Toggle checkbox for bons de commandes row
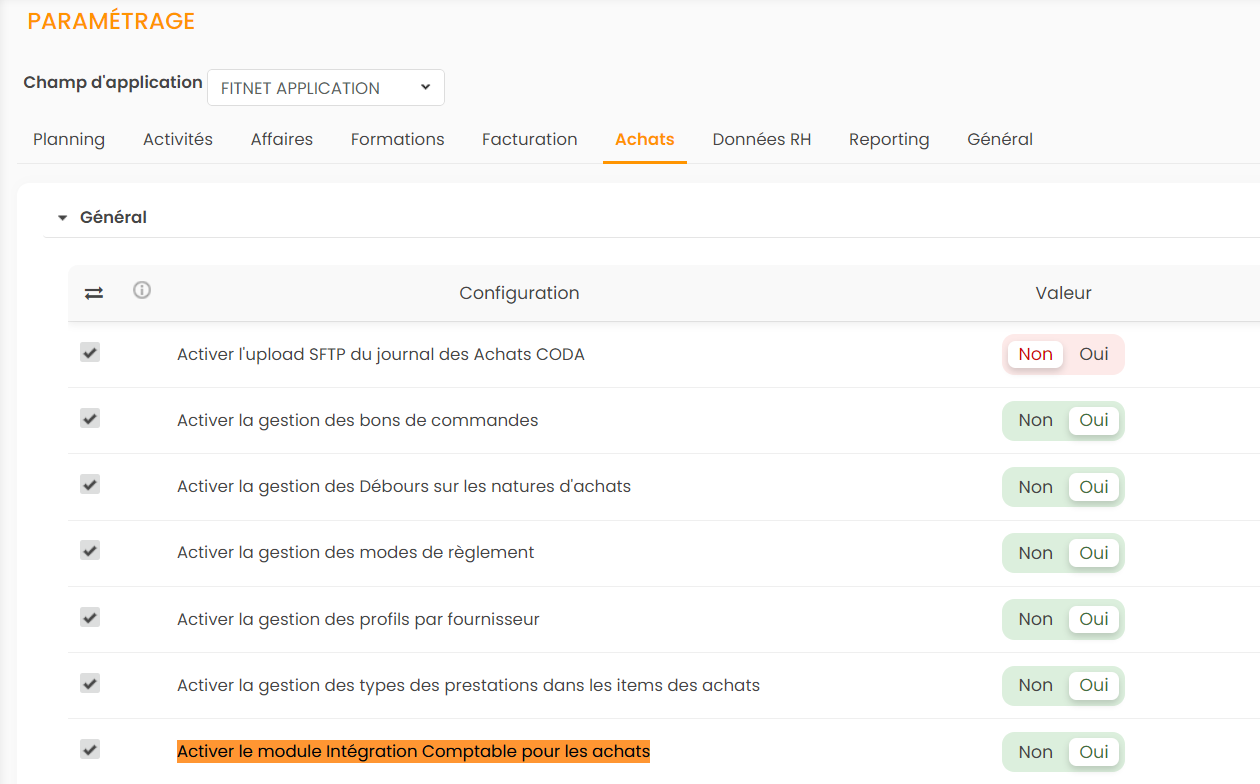 coord(90,419)
